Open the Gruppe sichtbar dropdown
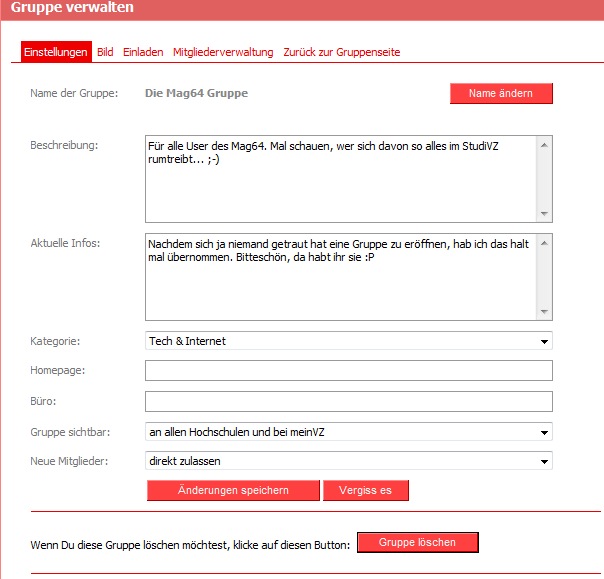The width and height of the screenshot is (604, 579). point(349,432)
